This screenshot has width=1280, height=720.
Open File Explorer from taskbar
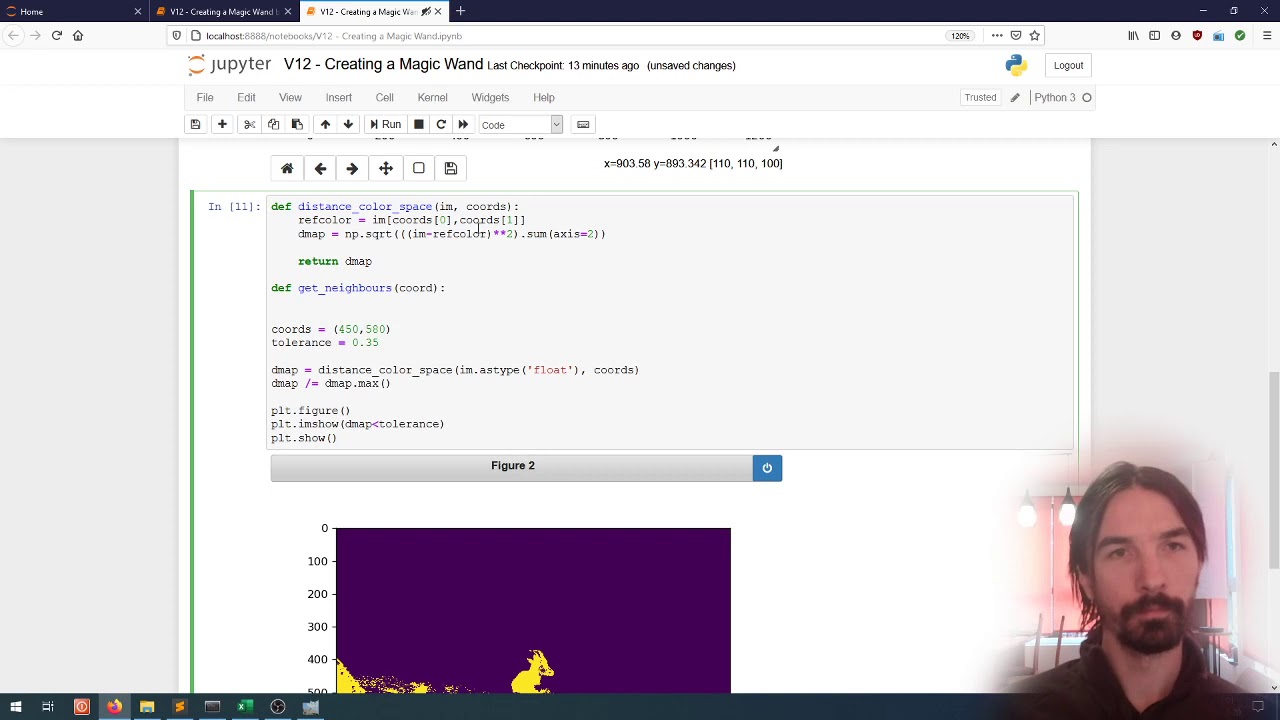147,707
